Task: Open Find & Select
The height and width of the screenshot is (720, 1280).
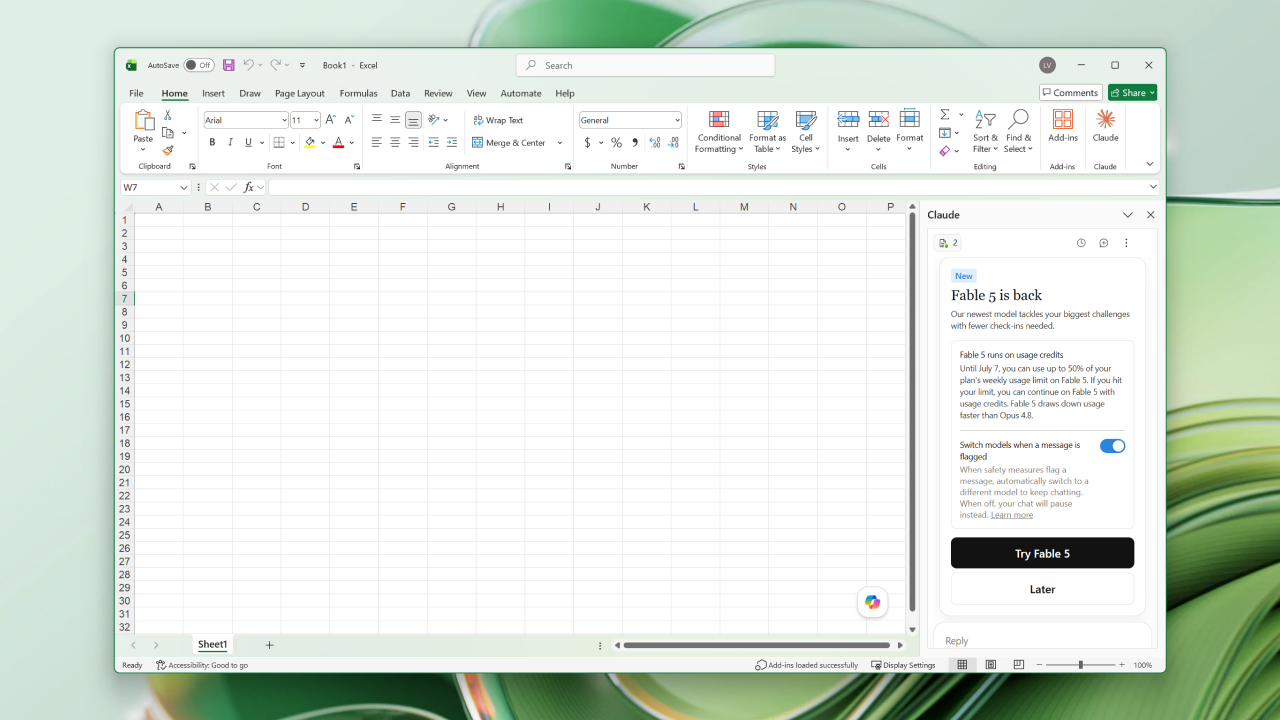Action: pos(1018,132)
